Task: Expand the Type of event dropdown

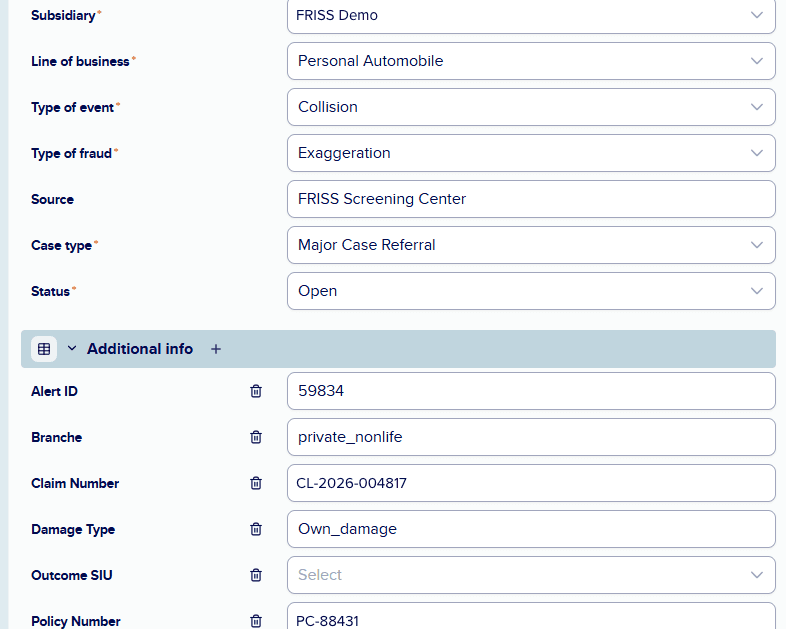Action: click(x=531, y=107)
